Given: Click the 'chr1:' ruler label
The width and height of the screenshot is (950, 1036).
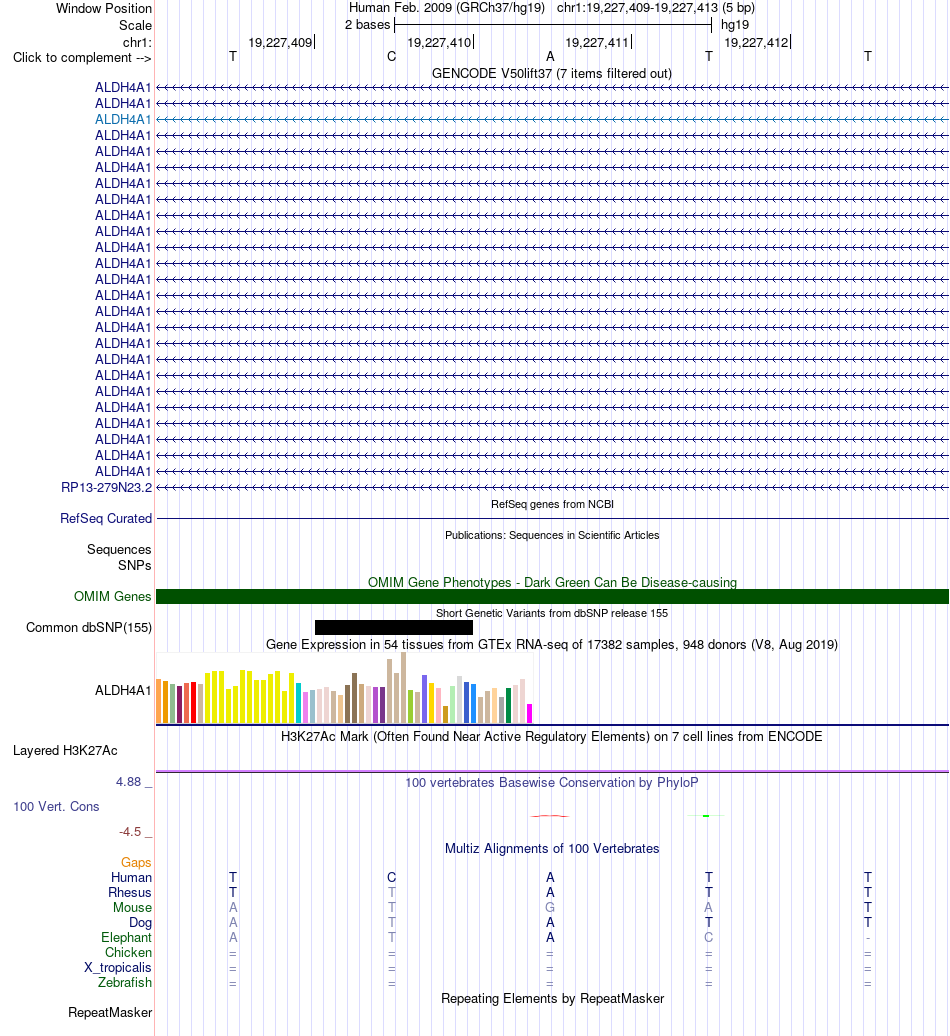Looking at the screenshot, I should pyautogui.click(x=137, y=42).
